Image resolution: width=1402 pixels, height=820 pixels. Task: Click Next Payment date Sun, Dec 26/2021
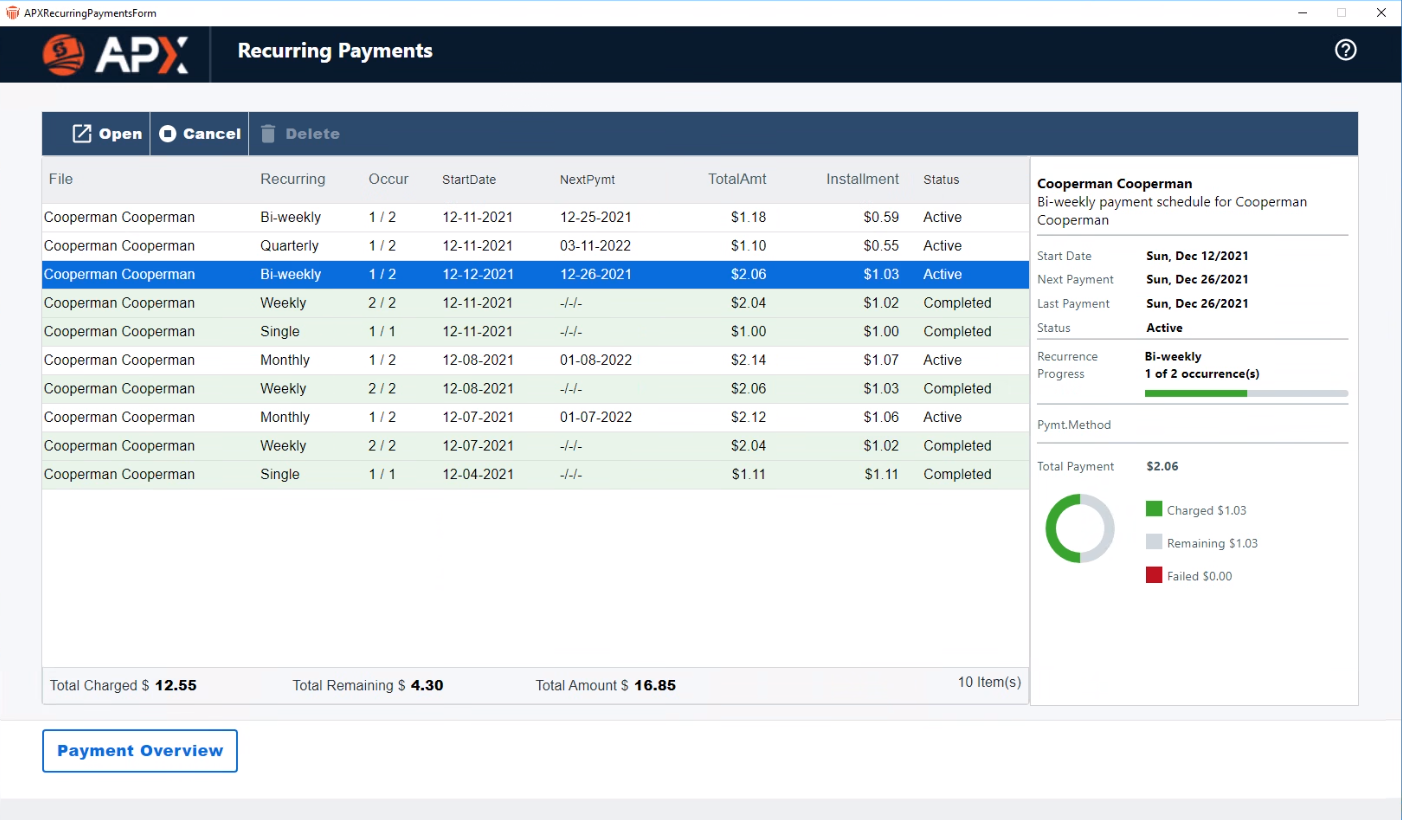[x=1197, y=280]
